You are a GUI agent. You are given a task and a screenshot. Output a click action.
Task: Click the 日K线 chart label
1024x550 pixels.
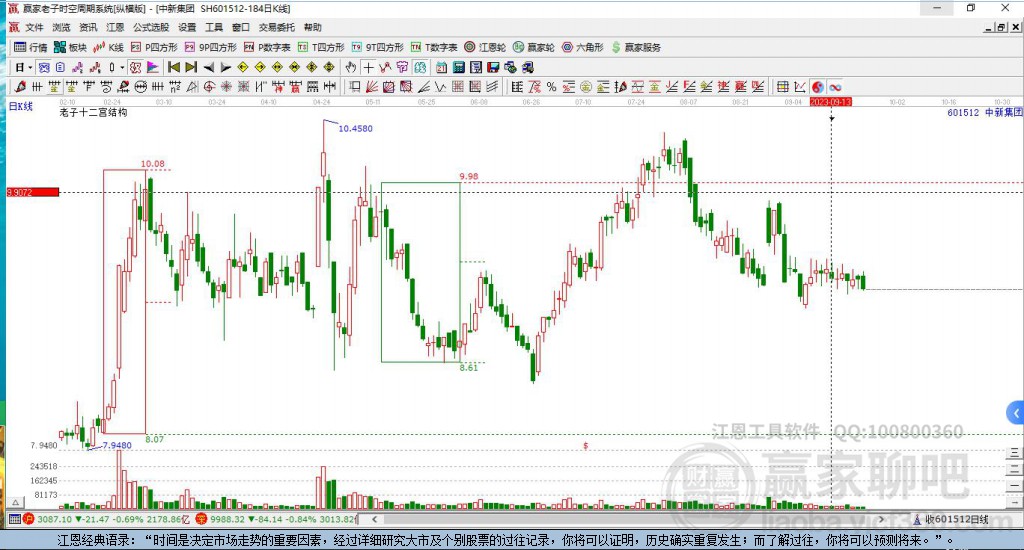coord(21,106)
